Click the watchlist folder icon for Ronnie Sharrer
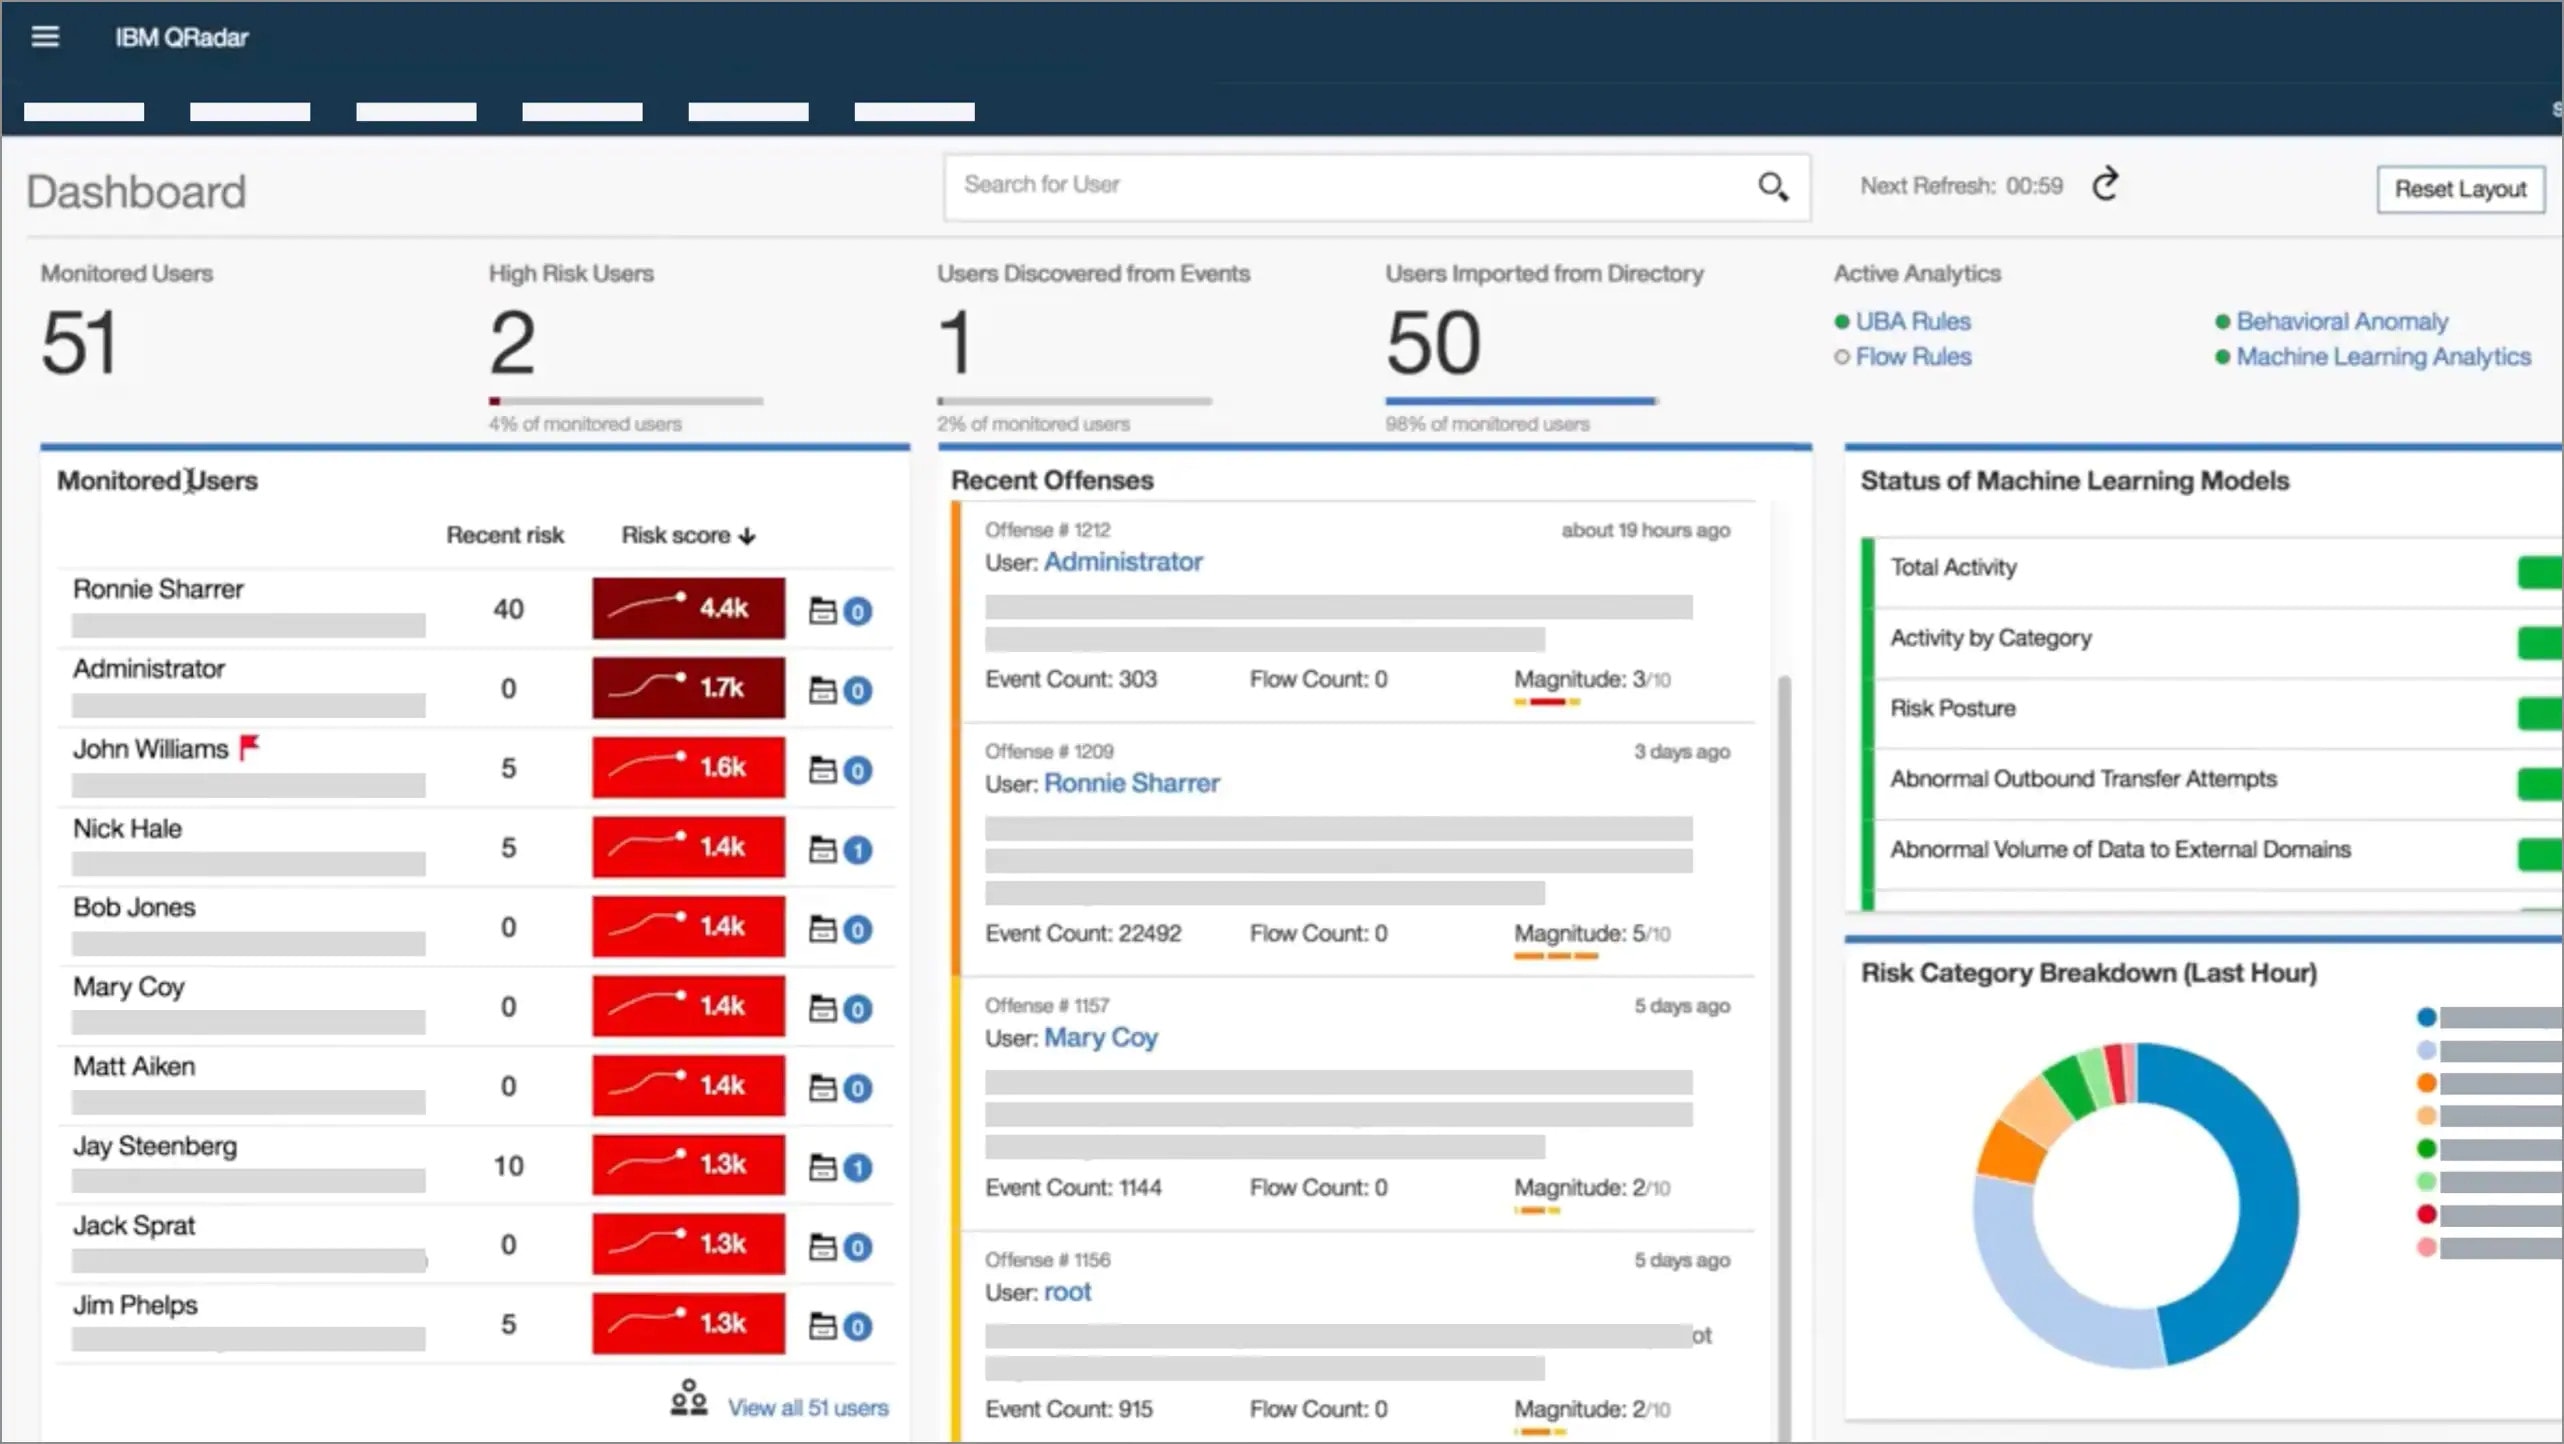Screen dimensions: 2564x1444 (x=822, y=610)
